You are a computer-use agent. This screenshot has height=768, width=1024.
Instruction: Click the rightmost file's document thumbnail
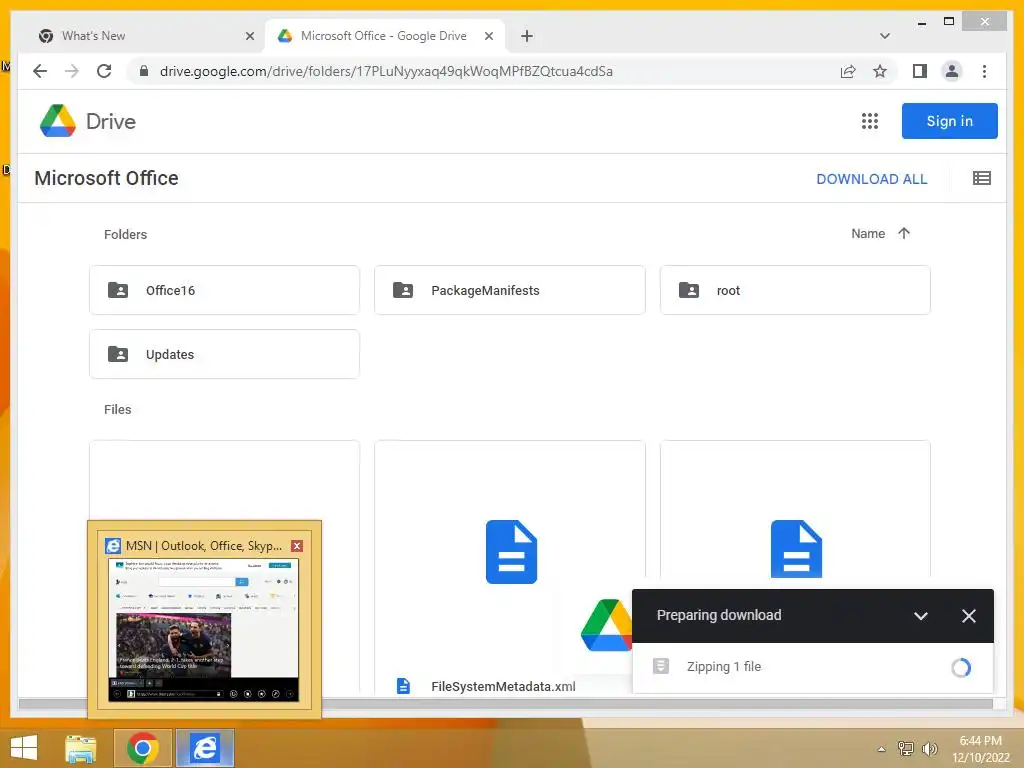click(x=796, y=549)
